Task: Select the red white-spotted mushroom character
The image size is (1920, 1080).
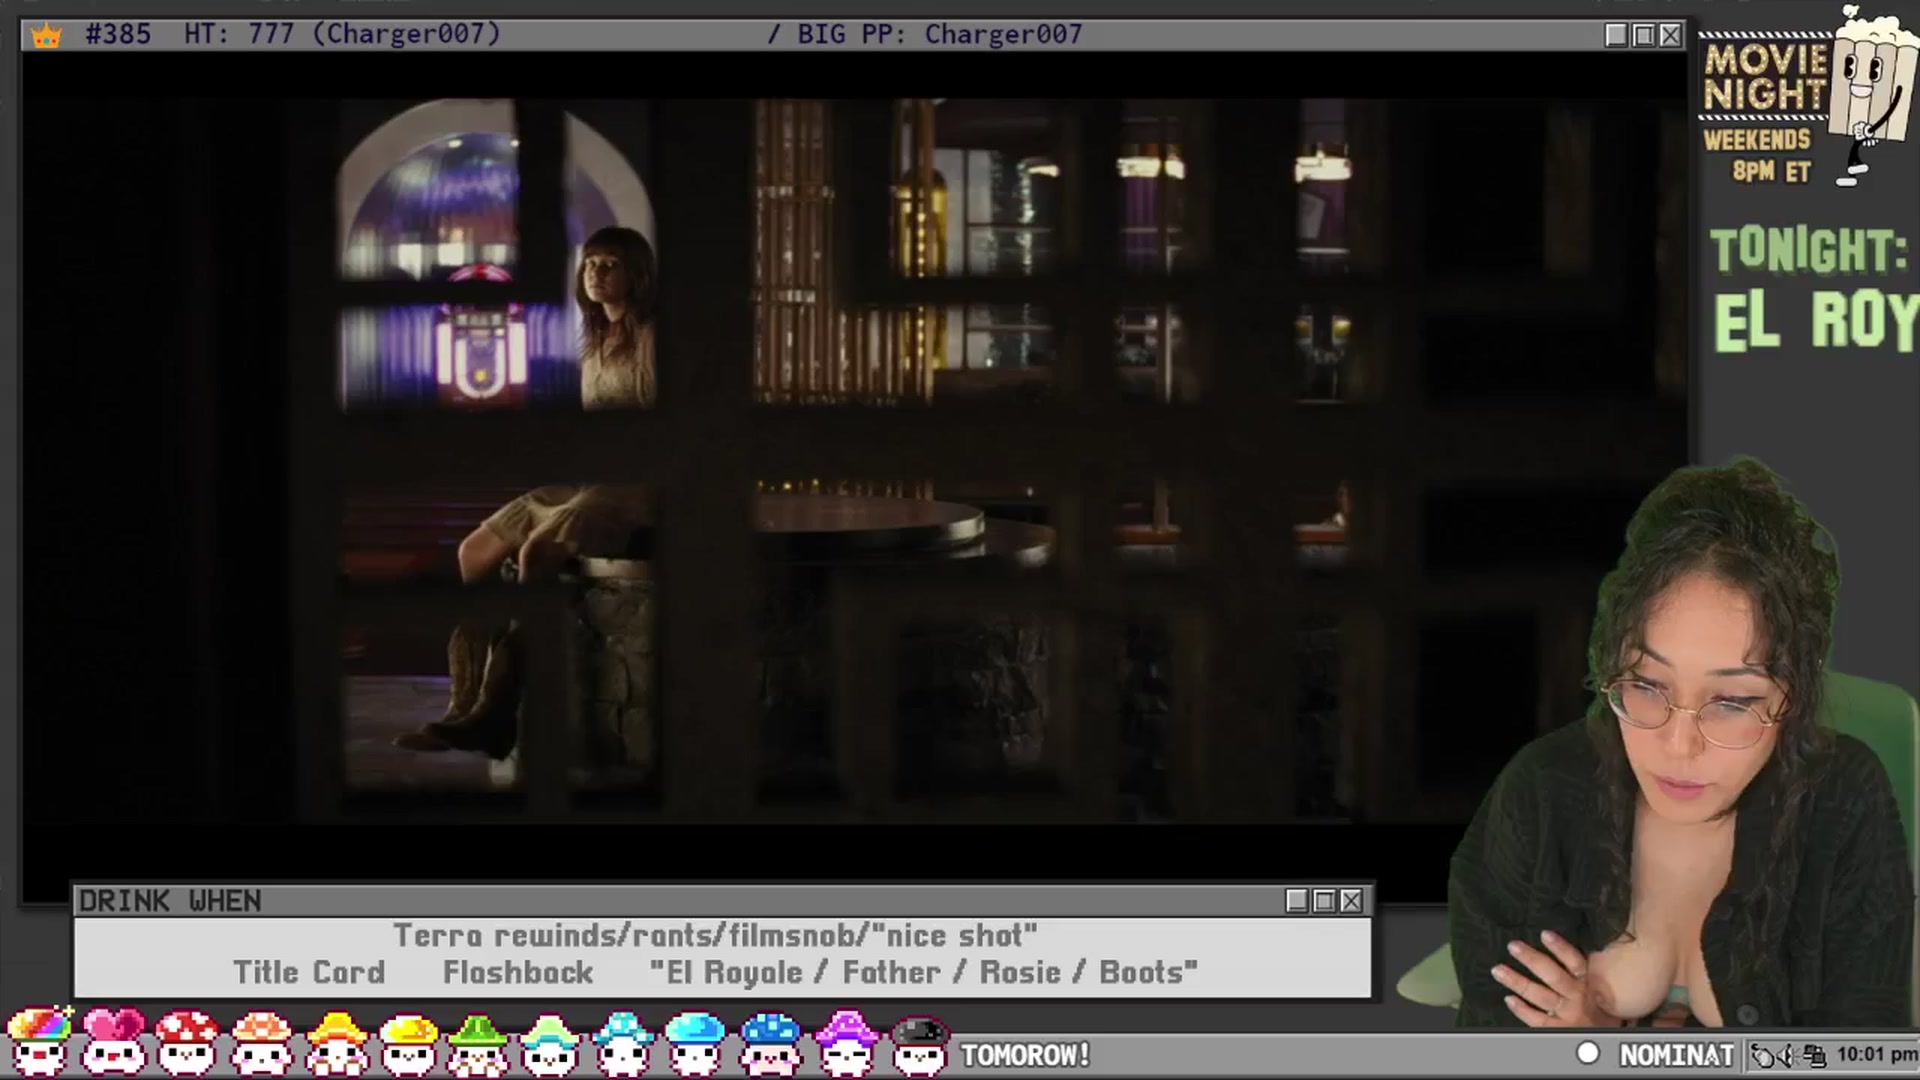Action: coord(187,1041)
